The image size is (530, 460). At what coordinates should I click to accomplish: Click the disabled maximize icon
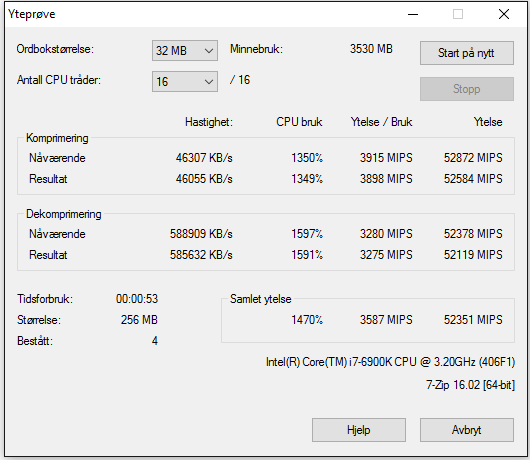[458, 14]
